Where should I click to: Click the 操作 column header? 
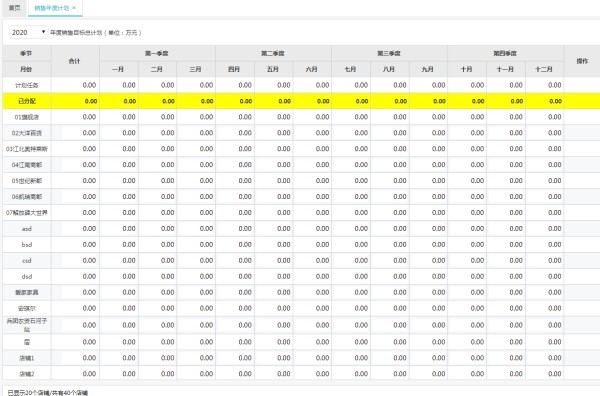pos(582,61)
